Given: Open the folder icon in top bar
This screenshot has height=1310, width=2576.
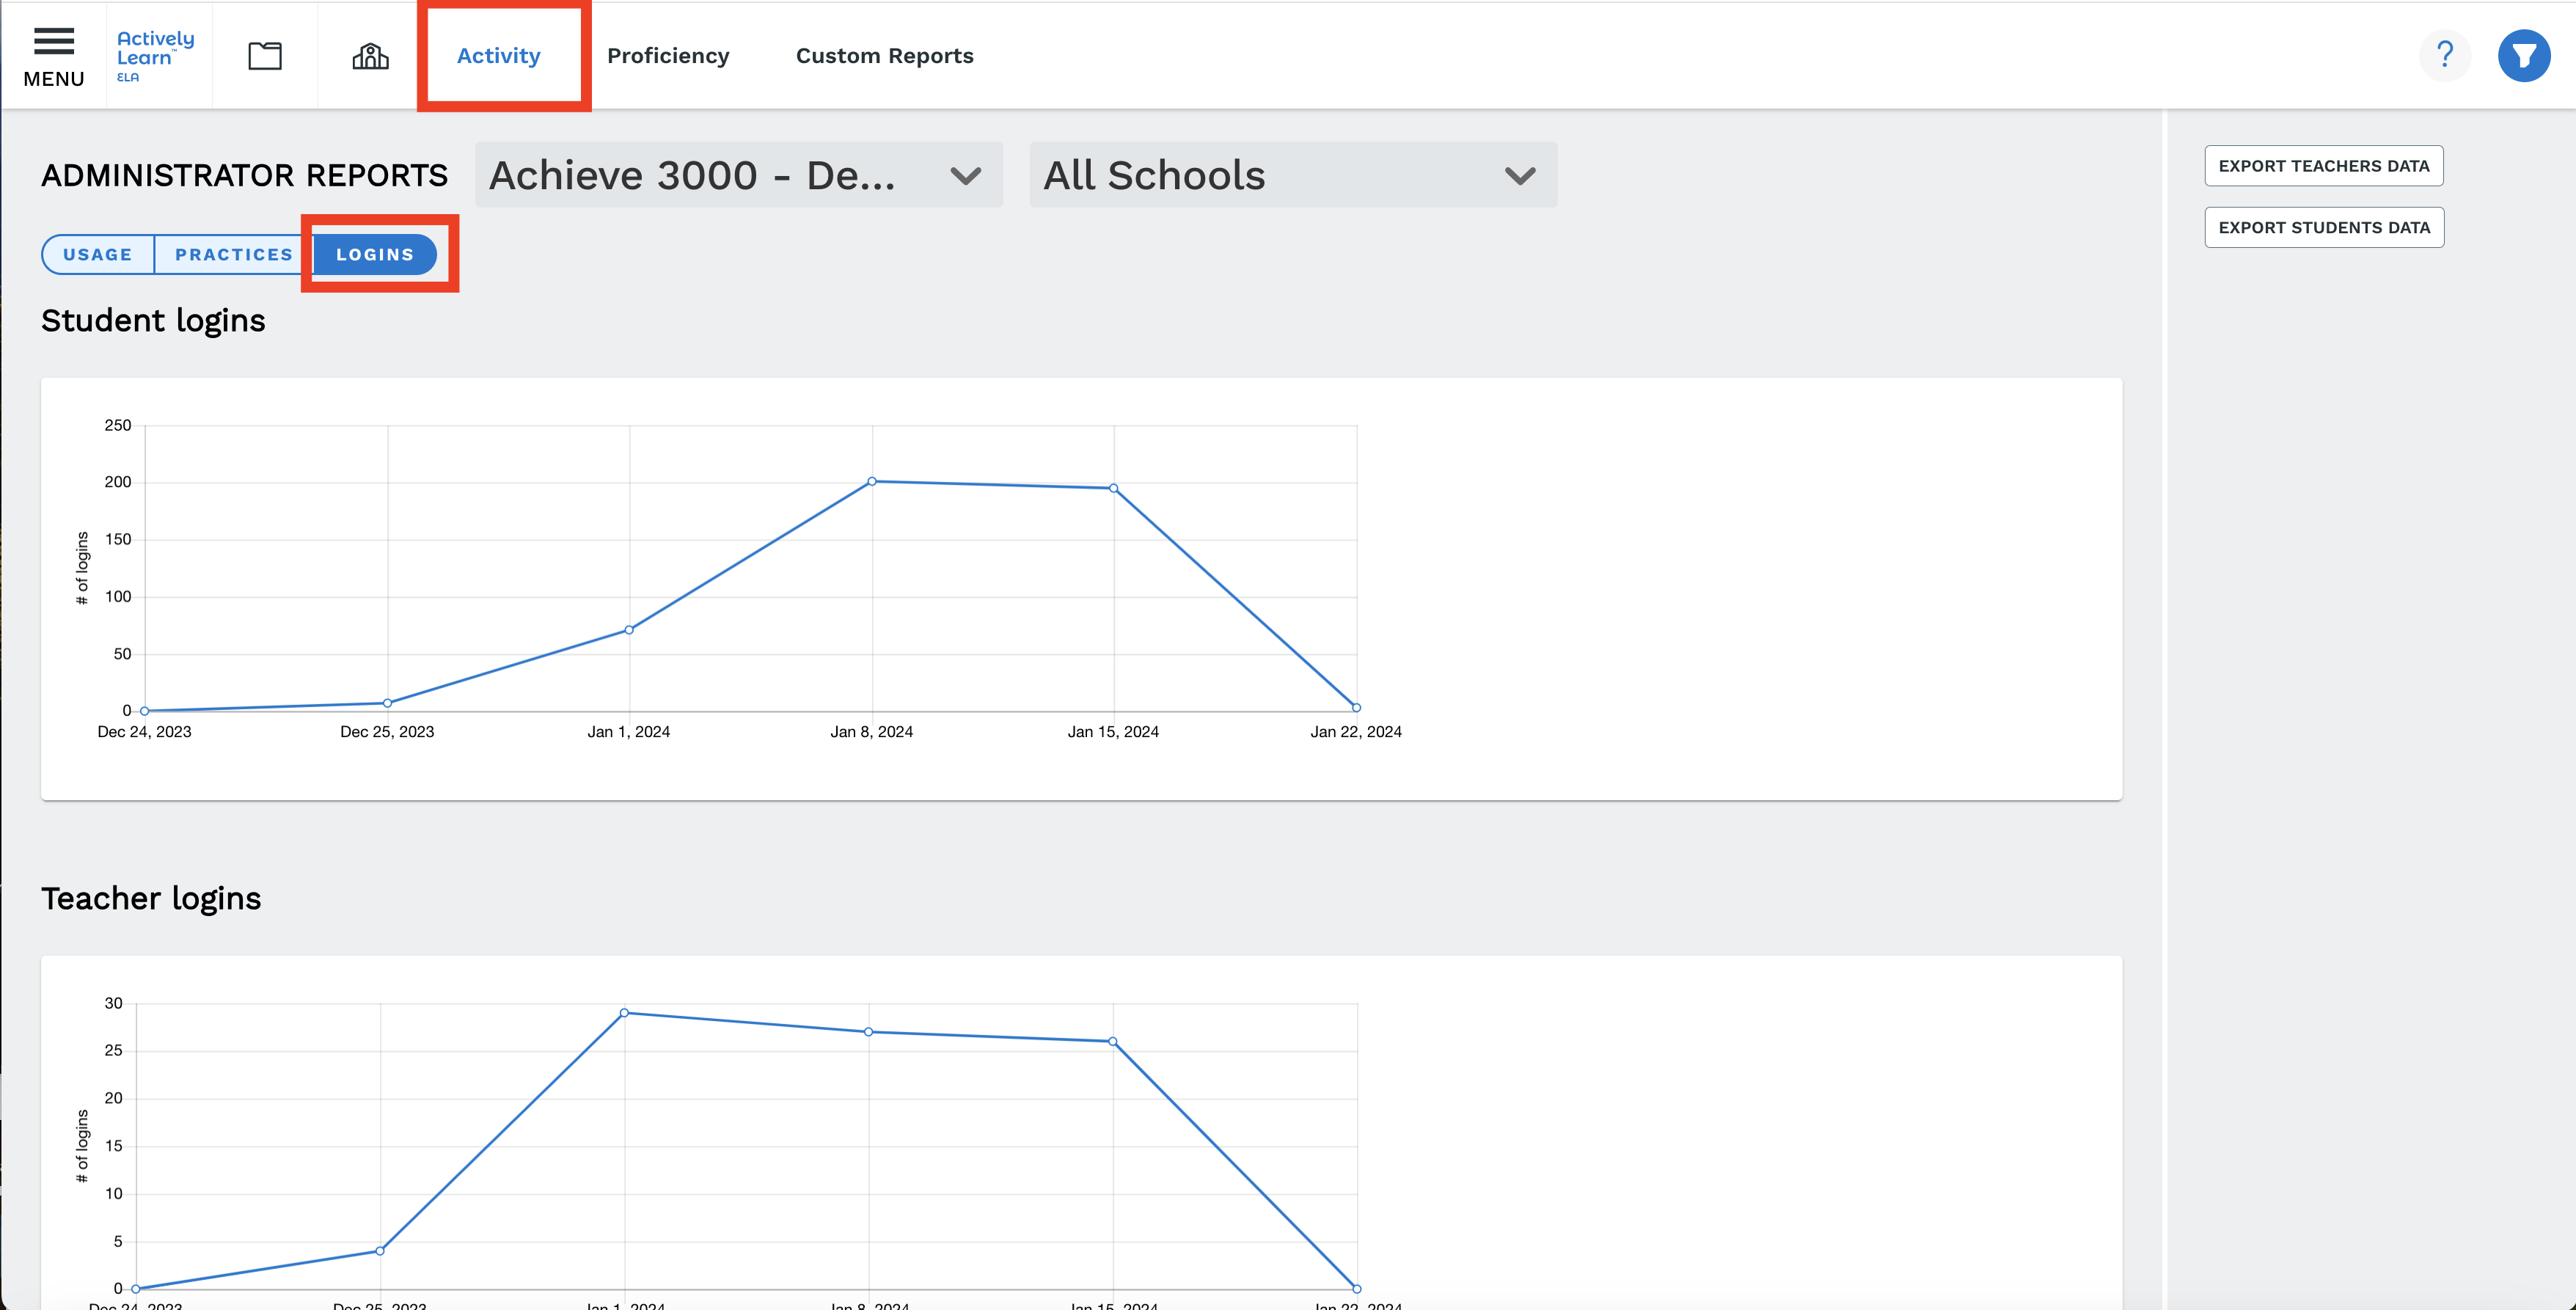Looking at the screenshot, I should (265, 56).
